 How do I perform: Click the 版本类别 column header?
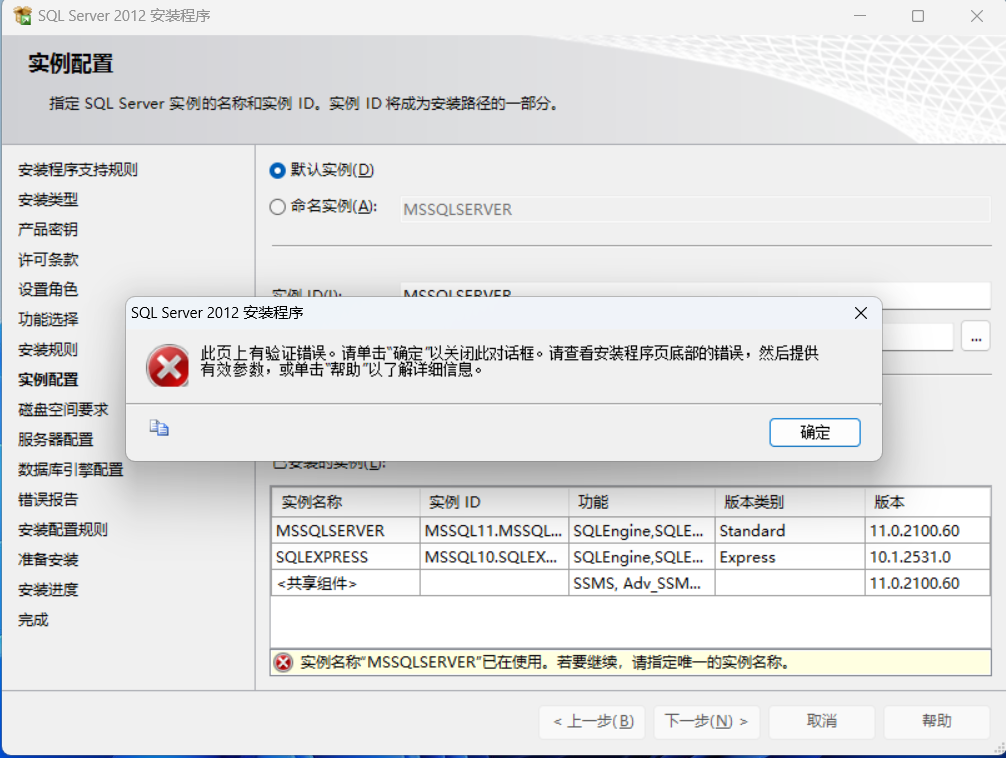790,502
